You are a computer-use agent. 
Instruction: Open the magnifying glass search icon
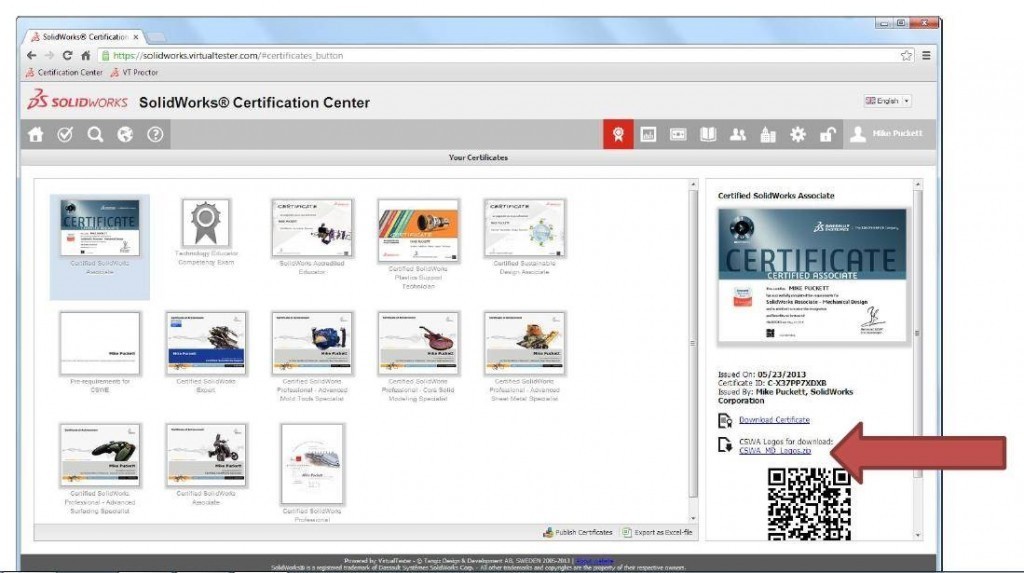pyautogui.click(x=95, y=135)
